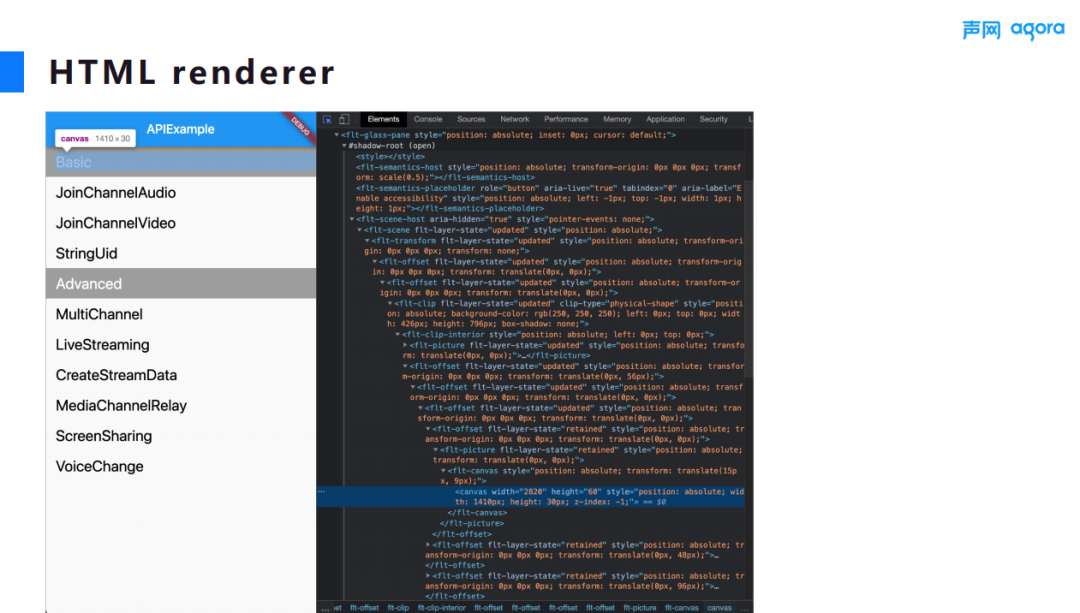Collapse the flt-glass-pane node
Image resolution: width=1080 pixels, height=613 pixels.
pyautogui.click(x=337, y=135)
